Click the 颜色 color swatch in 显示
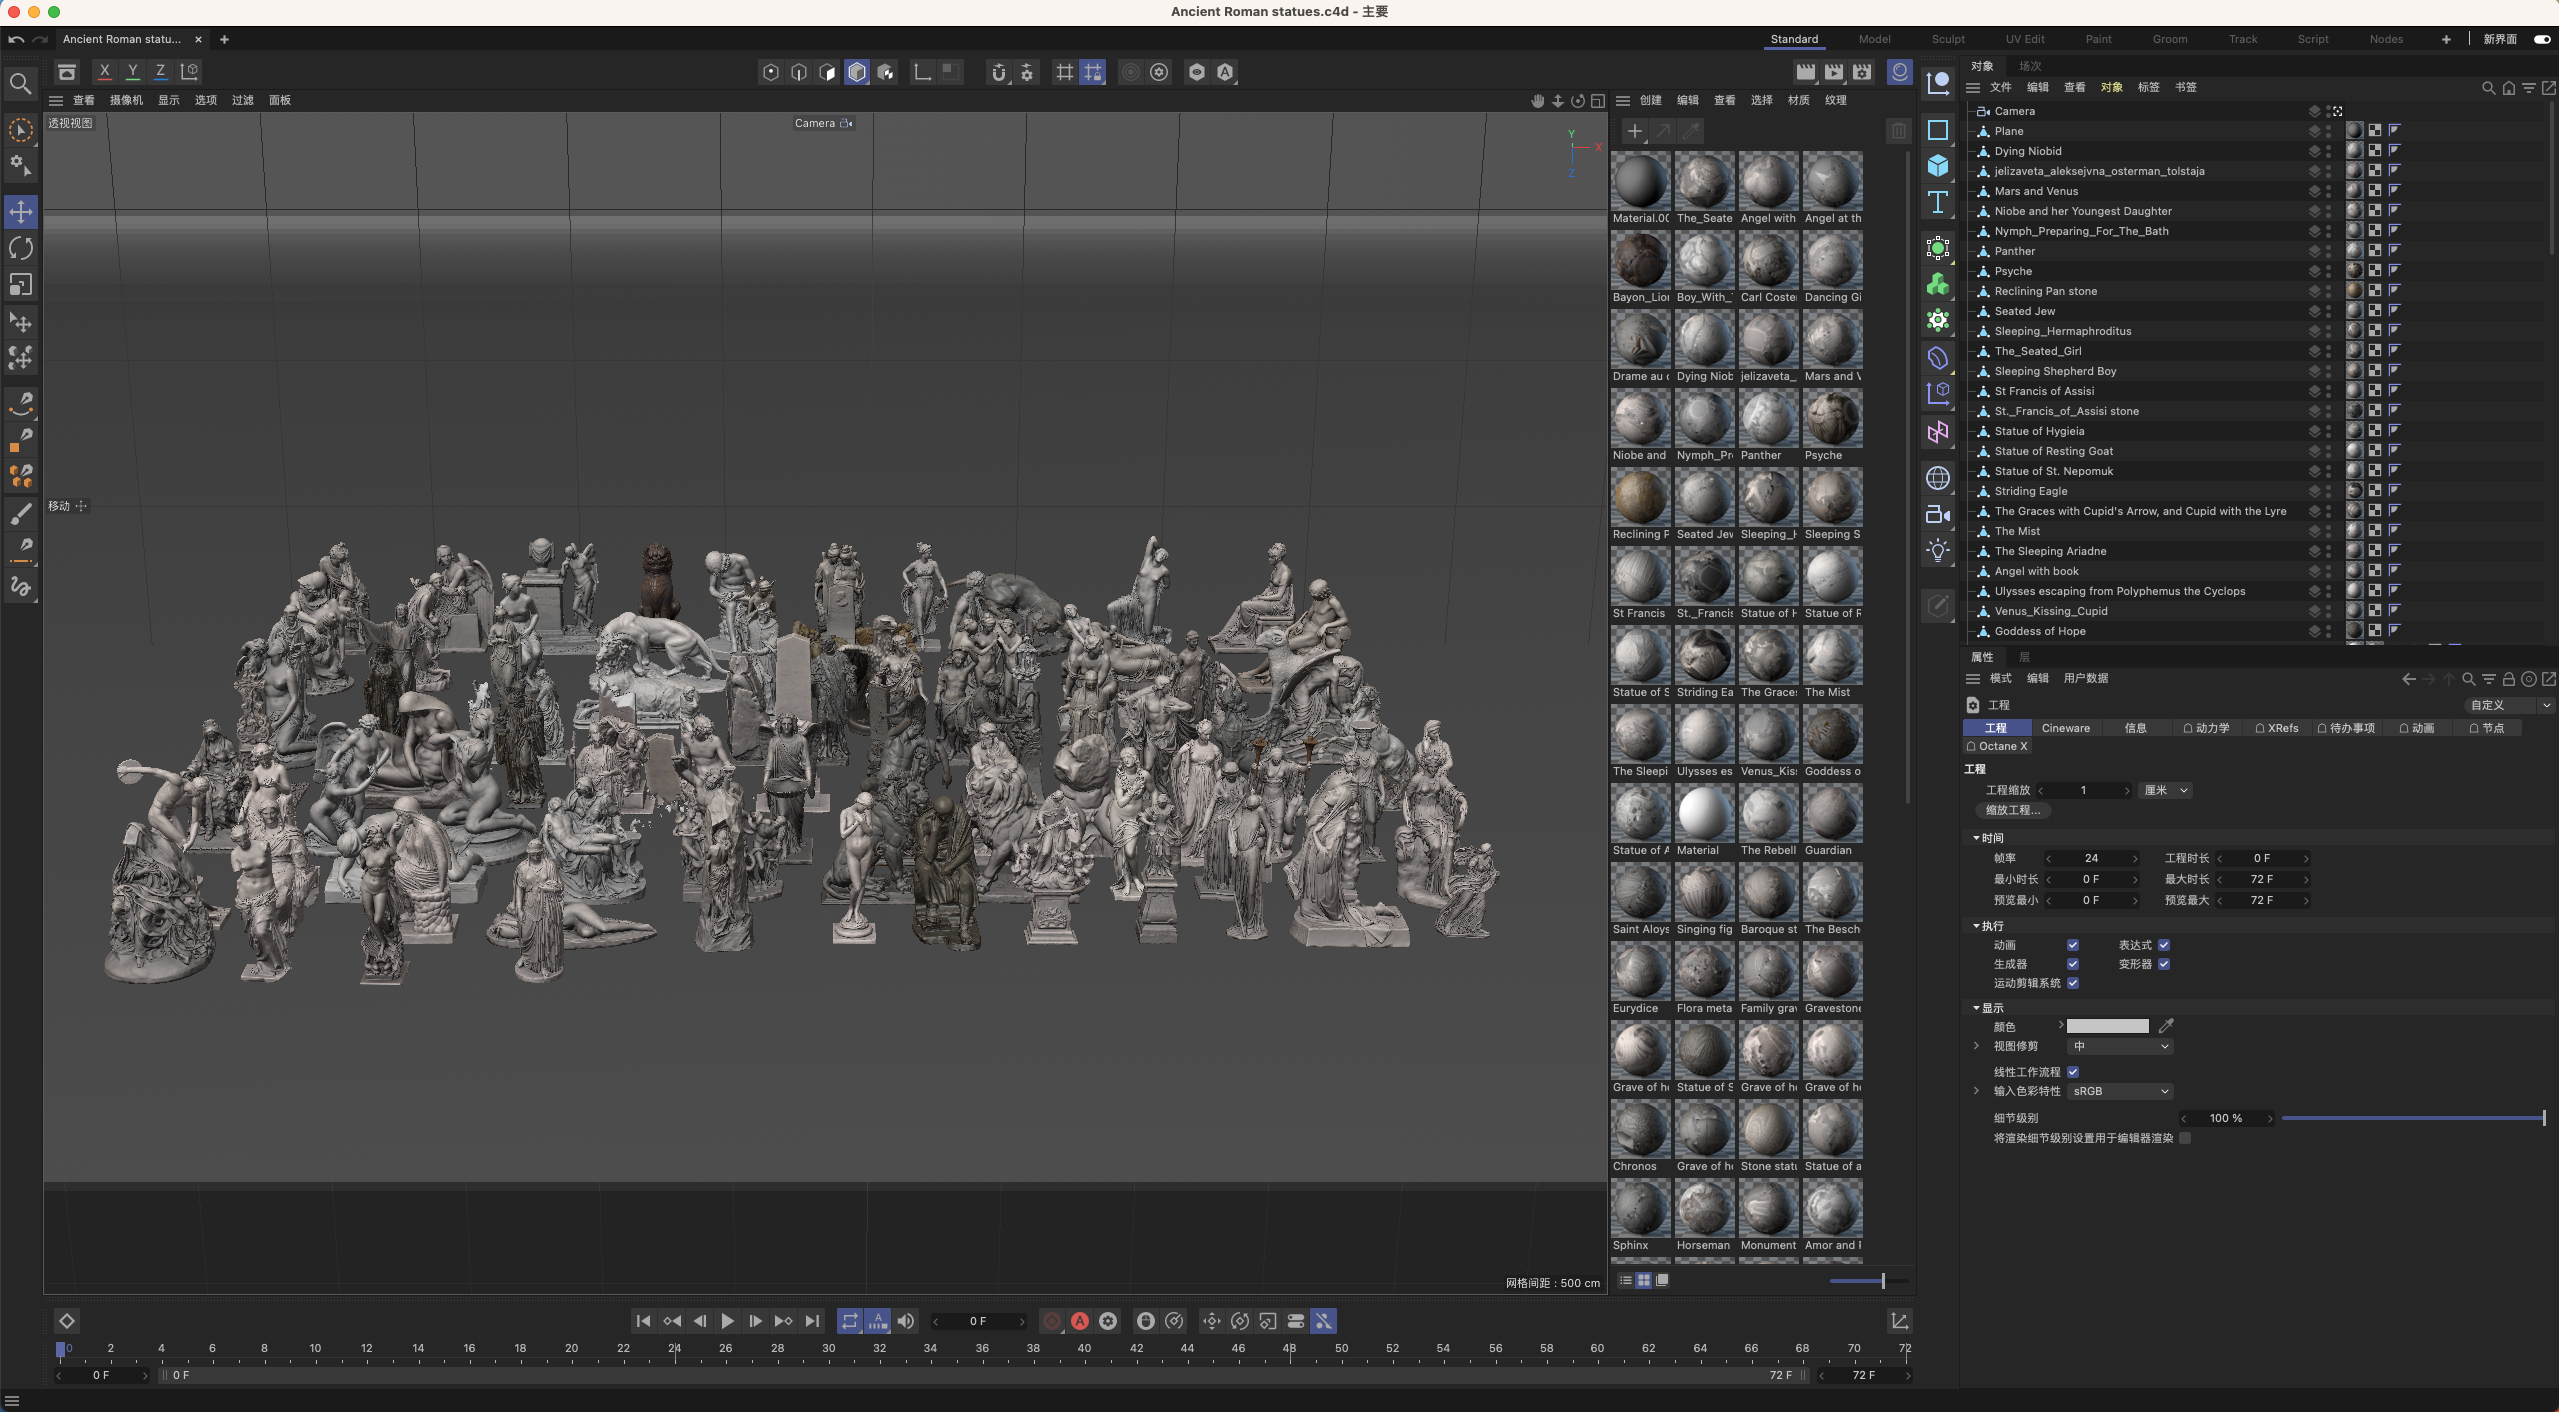 click(x=2107, y=1026)
